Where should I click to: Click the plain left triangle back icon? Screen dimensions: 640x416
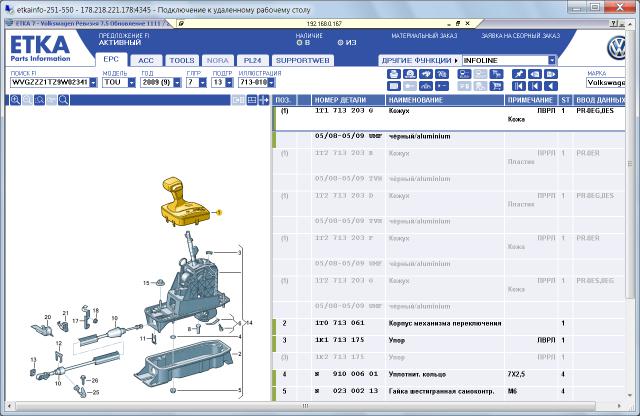coord(551,86)
